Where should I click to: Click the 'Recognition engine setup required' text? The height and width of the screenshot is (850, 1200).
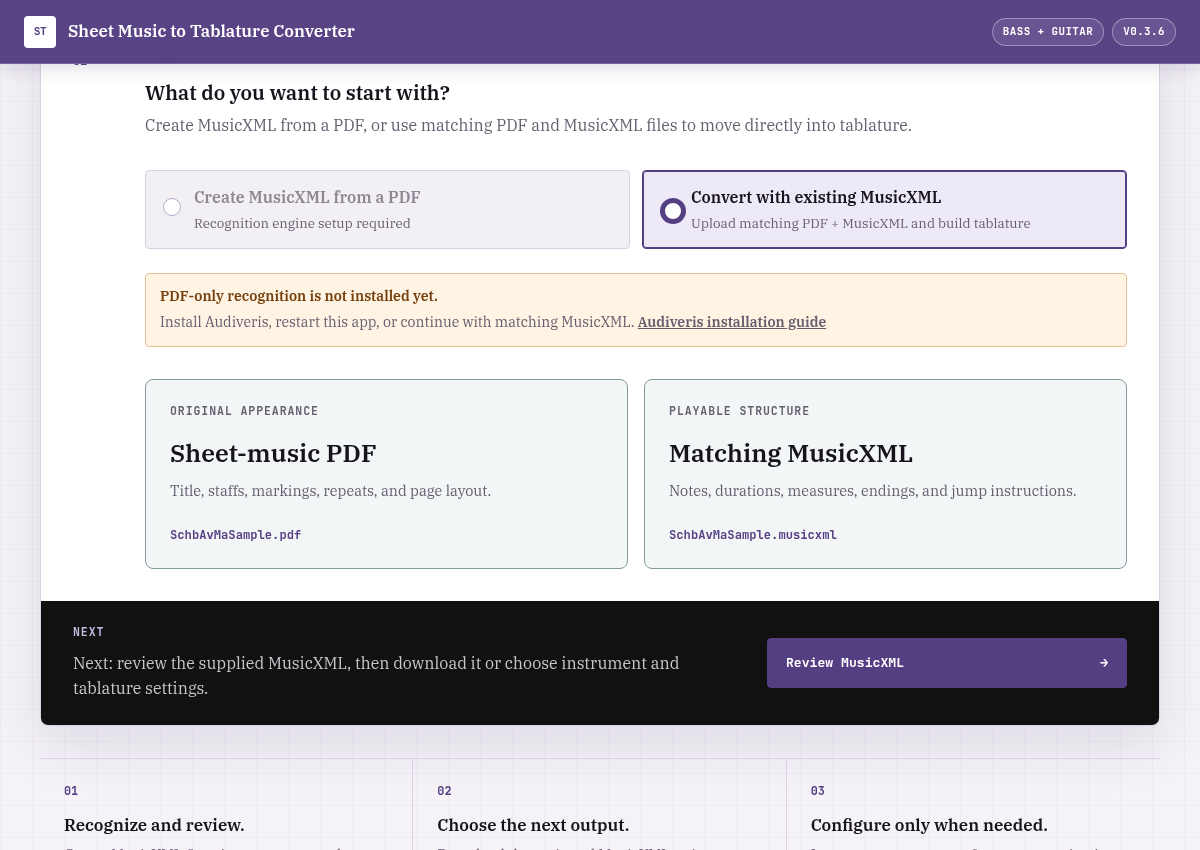tap(302, 223)
